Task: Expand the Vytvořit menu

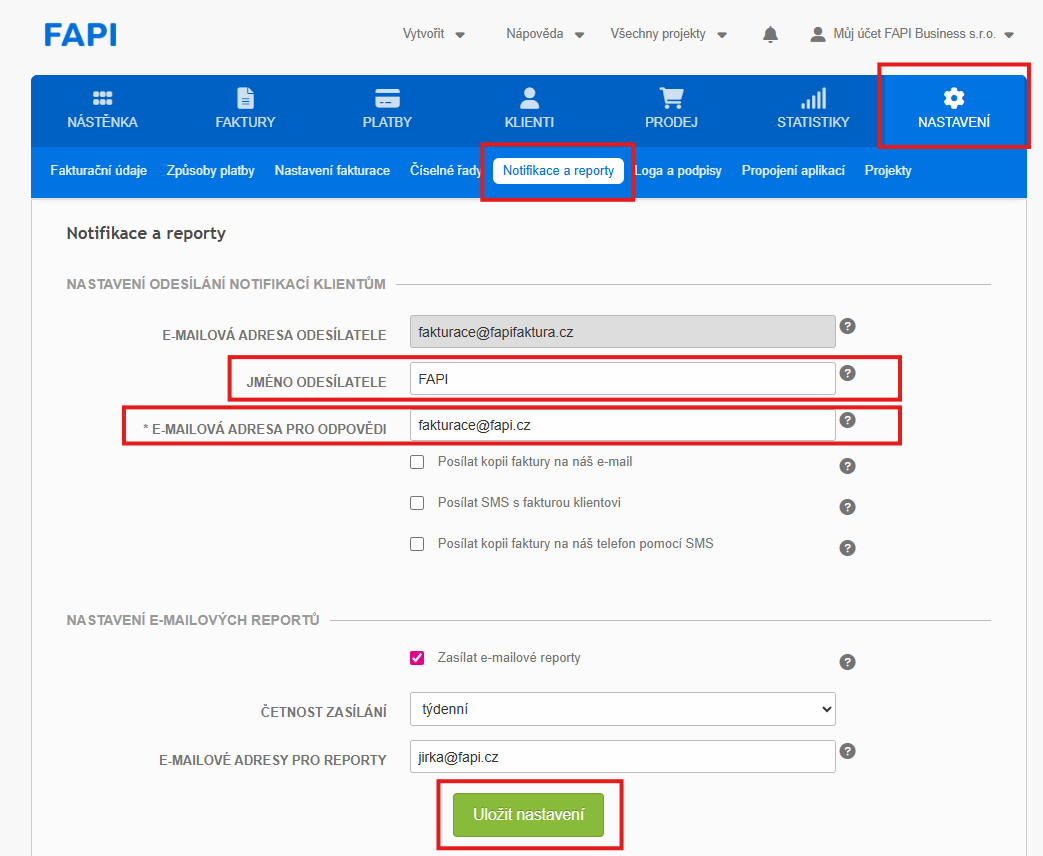Action: click(x=434, y=34)
